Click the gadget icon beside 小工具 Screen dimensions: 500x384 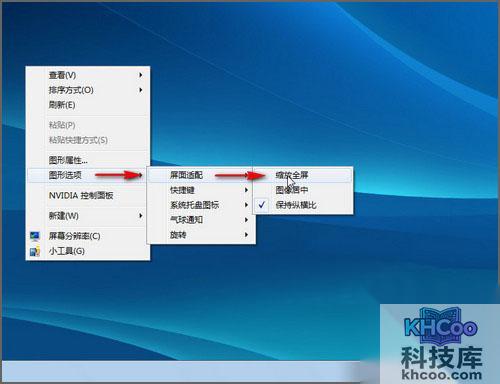(x=35, y=251)
